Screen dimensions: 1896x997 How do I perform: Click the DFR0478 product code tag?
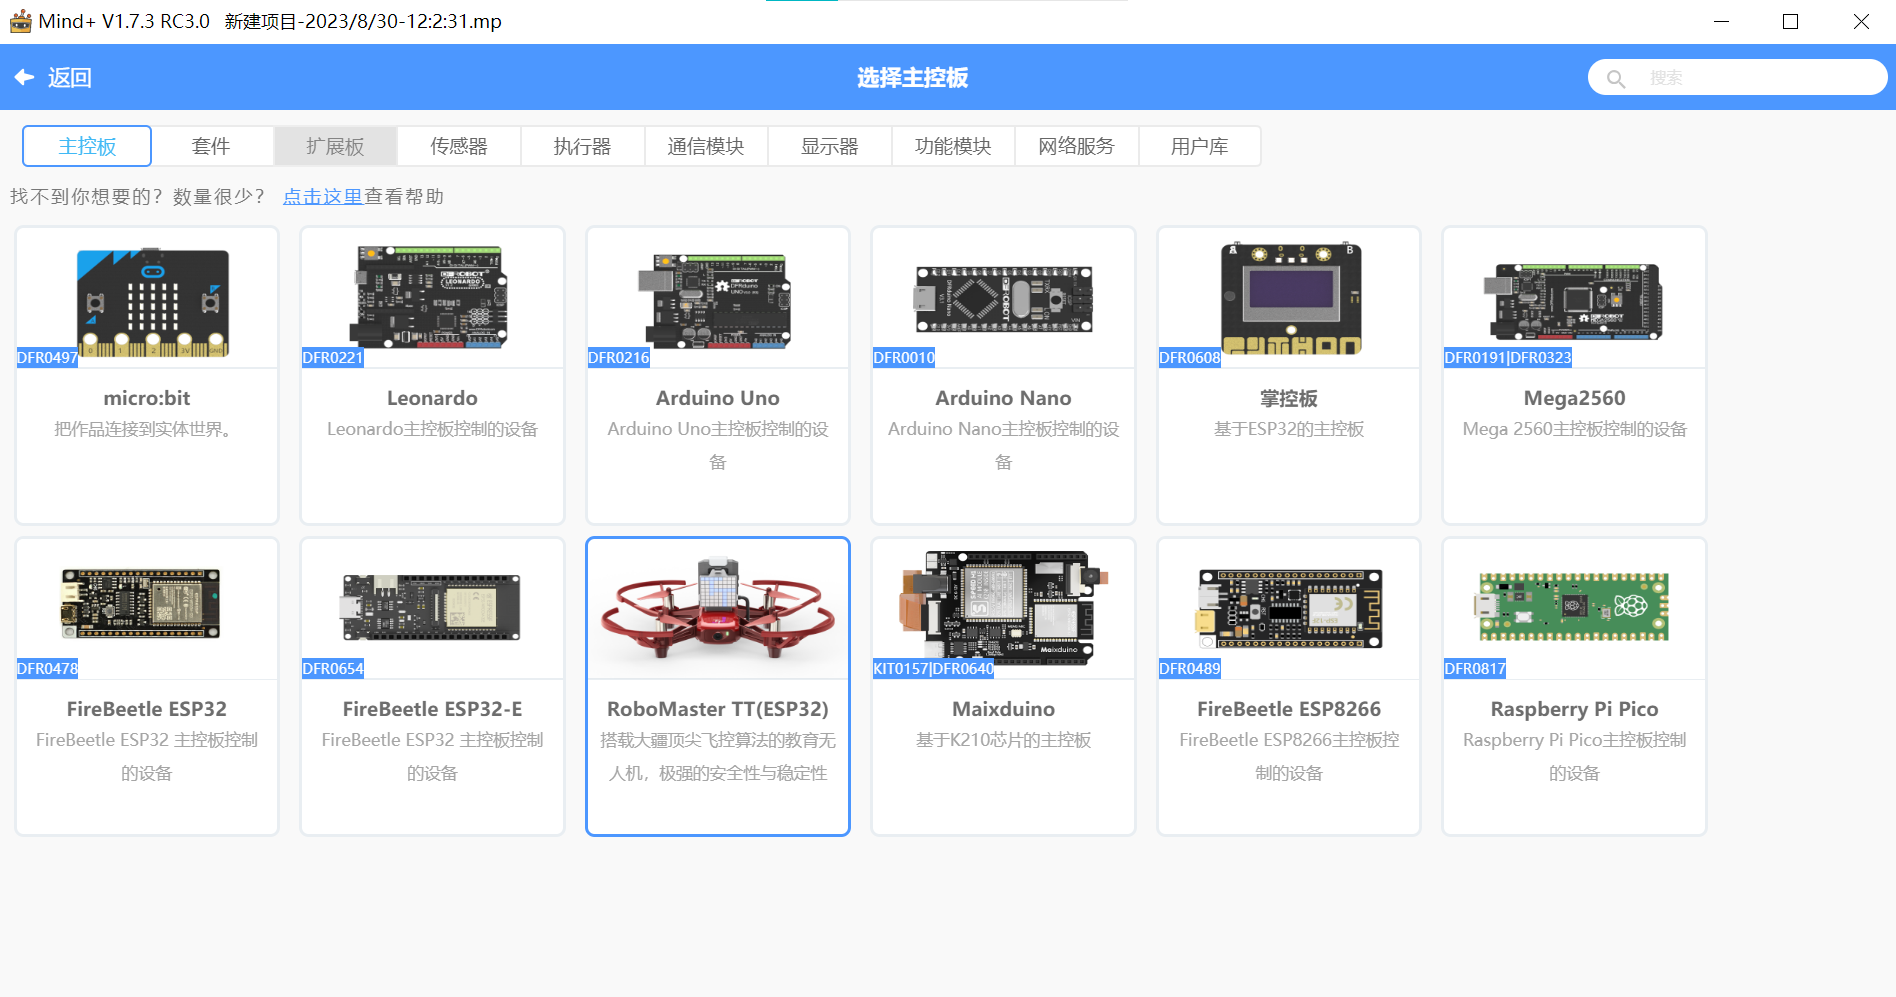pyautogui.click(x=47, y=669)
